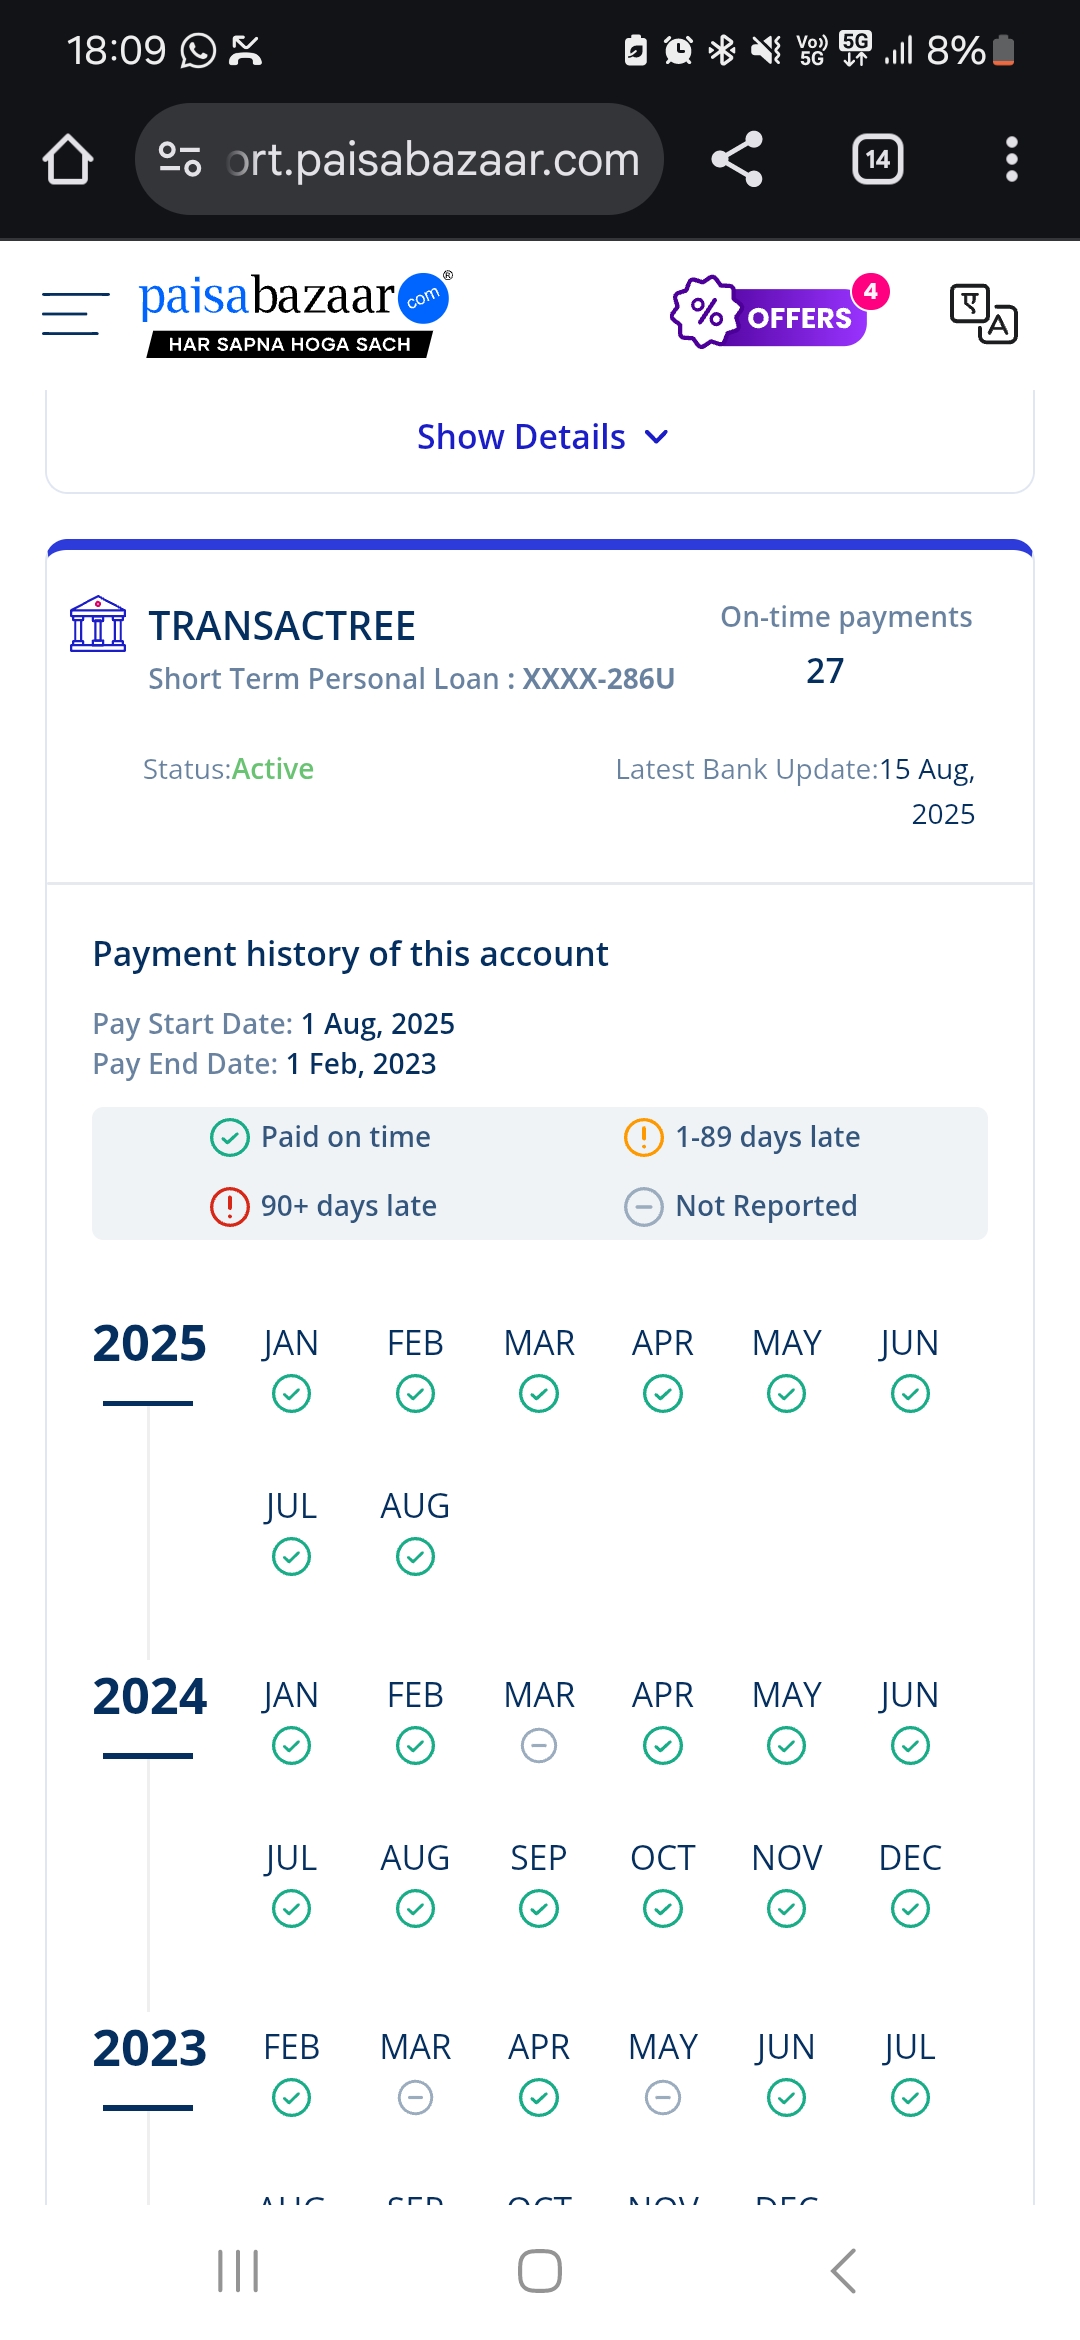Tap the August 2025 paid-on-time checkmark

point(415,1557)
